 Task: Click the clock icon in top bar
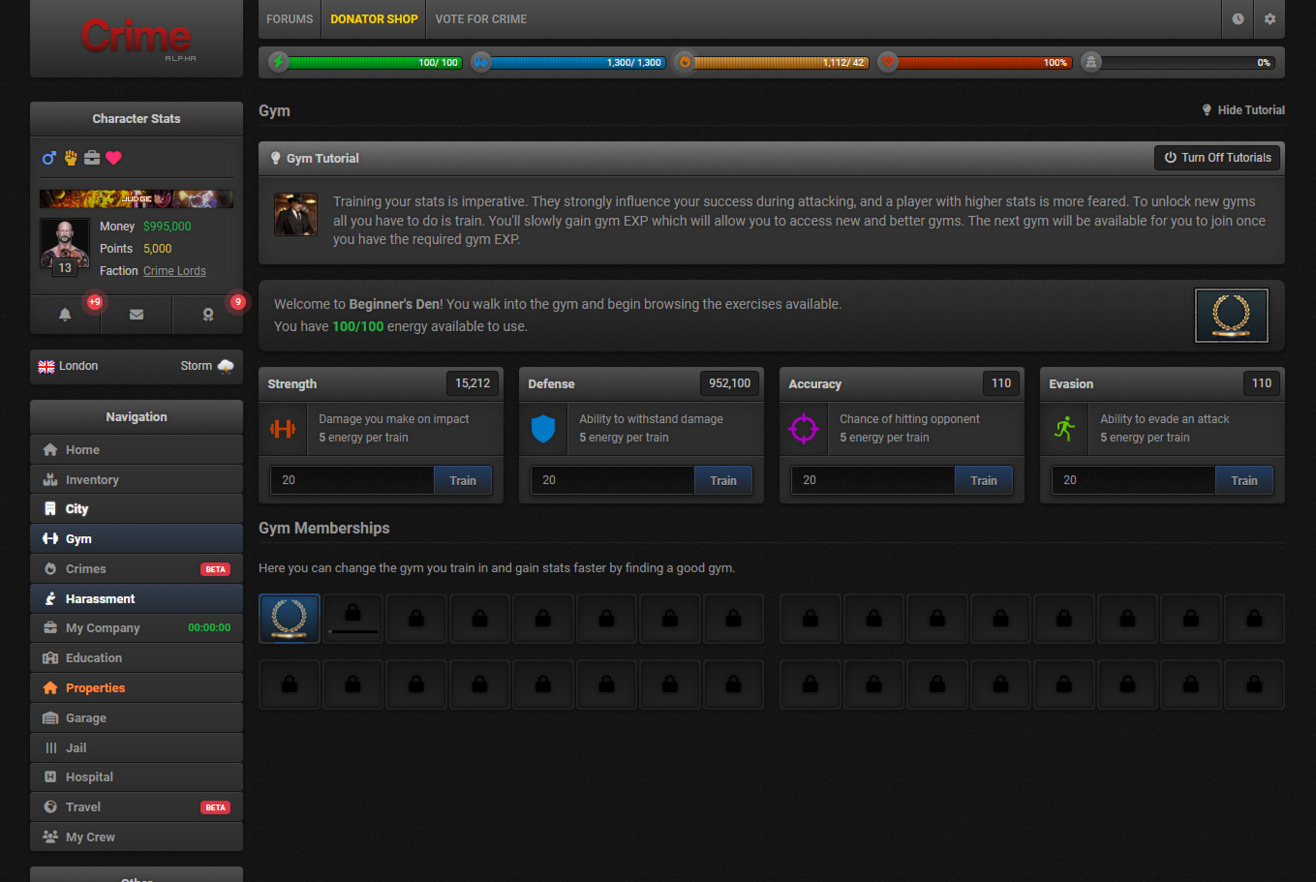click(x=1238, y=19)
